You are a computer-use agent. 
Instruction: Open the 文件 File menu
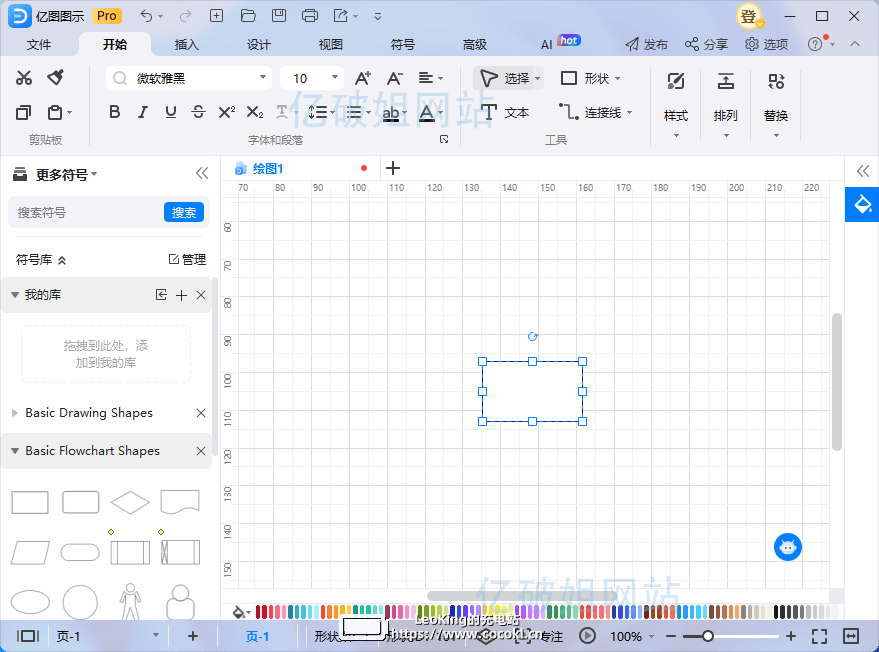[39, 44]
